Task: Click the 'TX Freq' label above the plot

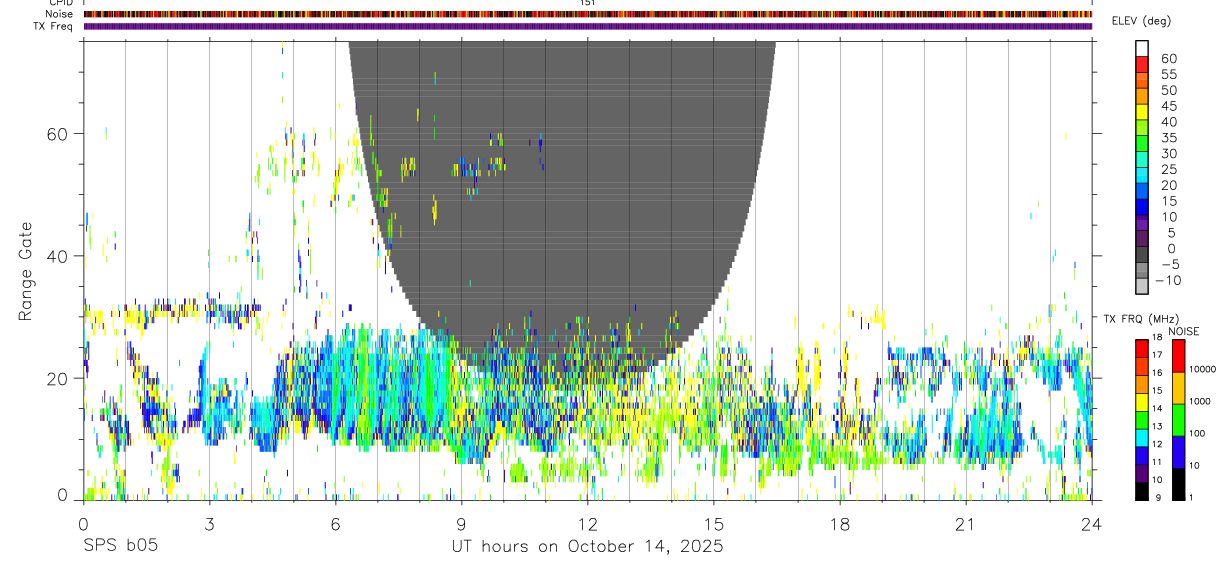Action: point(52,26)
